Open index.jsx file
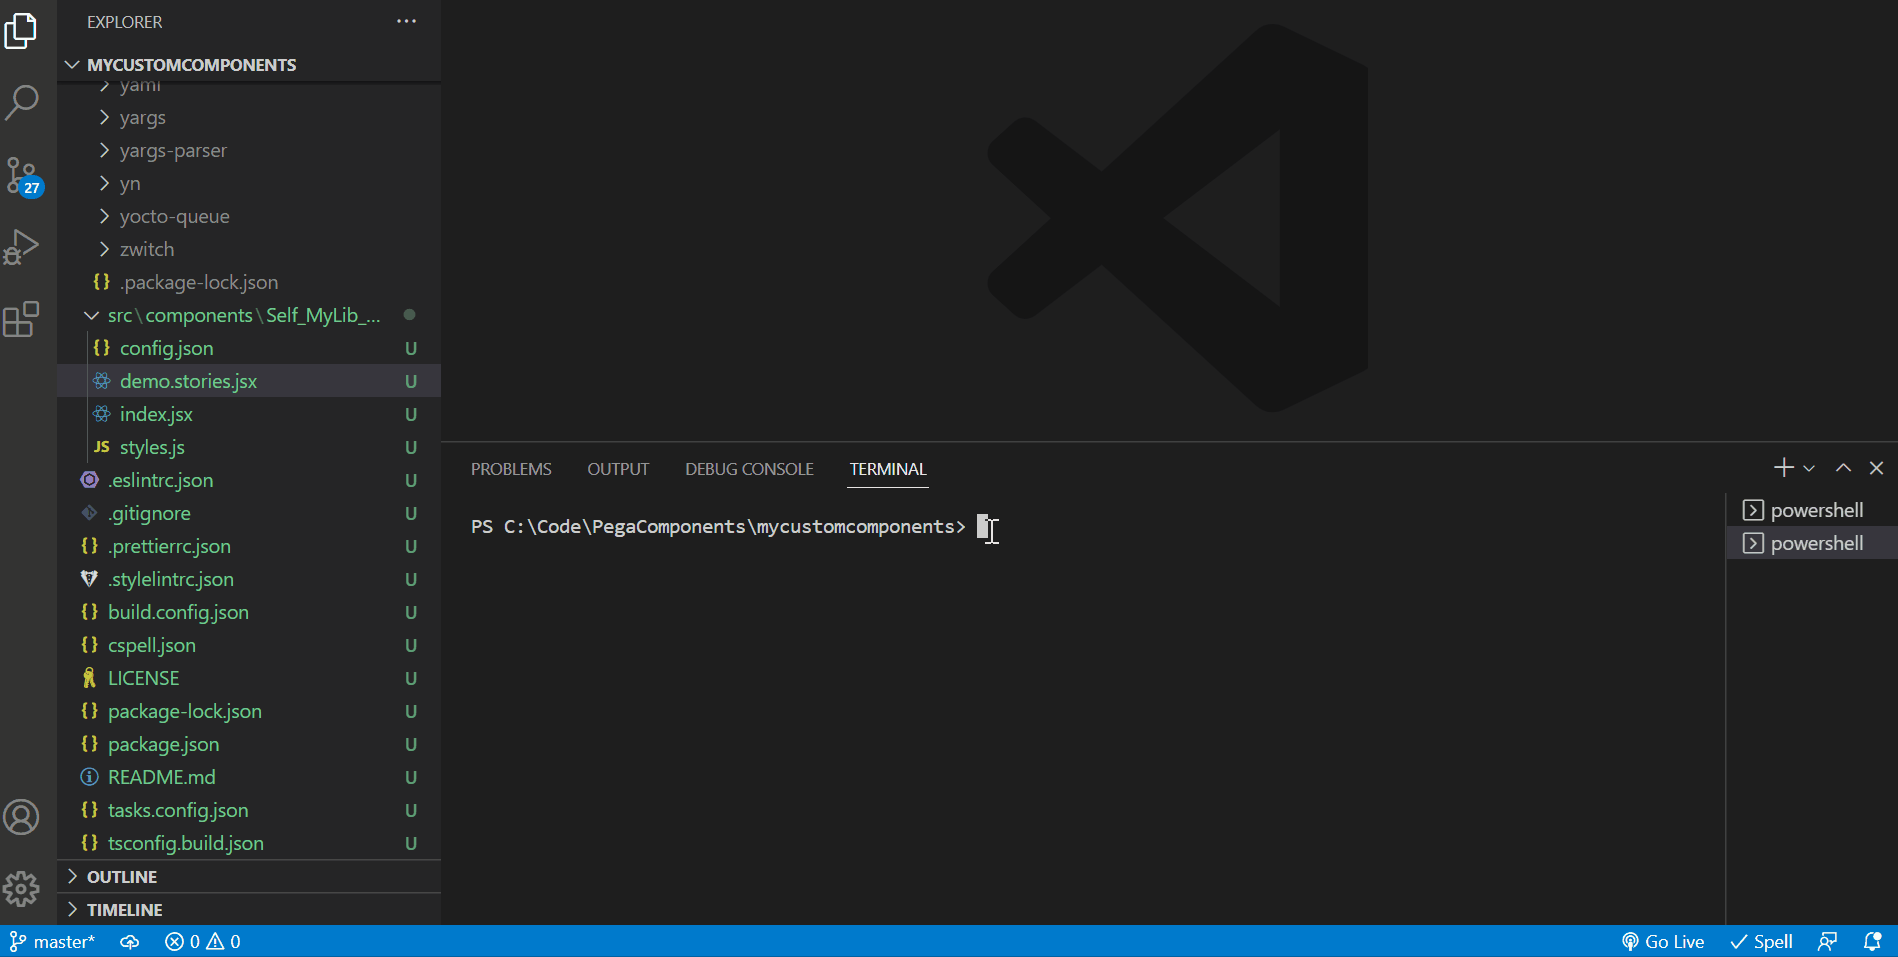Viewport: 1898px width, 957px height. (249, 415)
